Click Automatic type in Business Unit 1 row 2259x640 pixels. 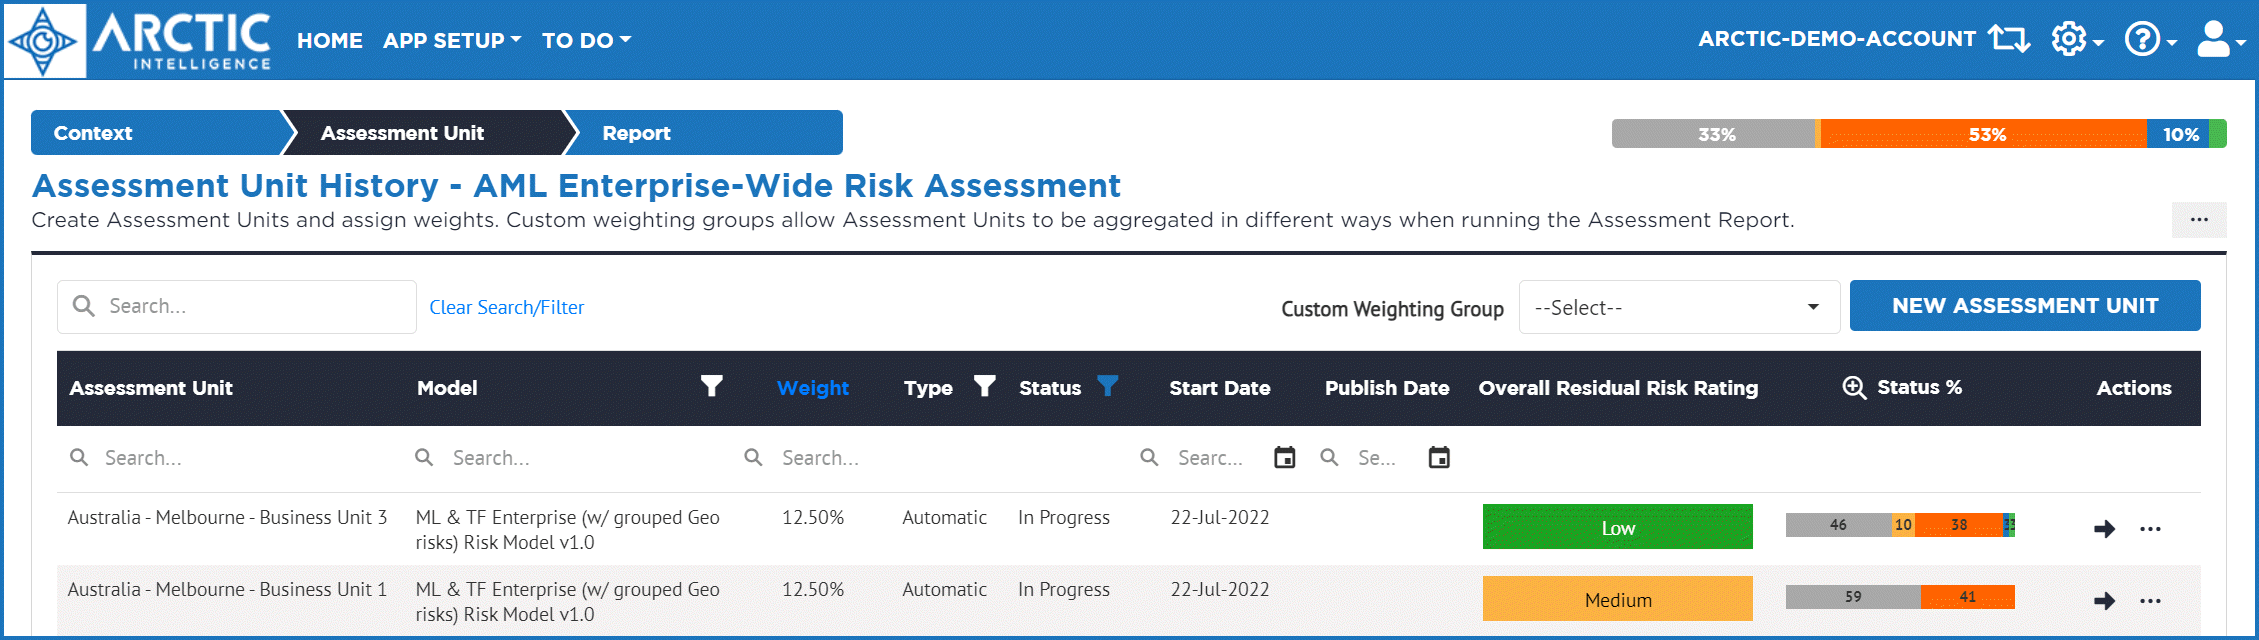944,590
